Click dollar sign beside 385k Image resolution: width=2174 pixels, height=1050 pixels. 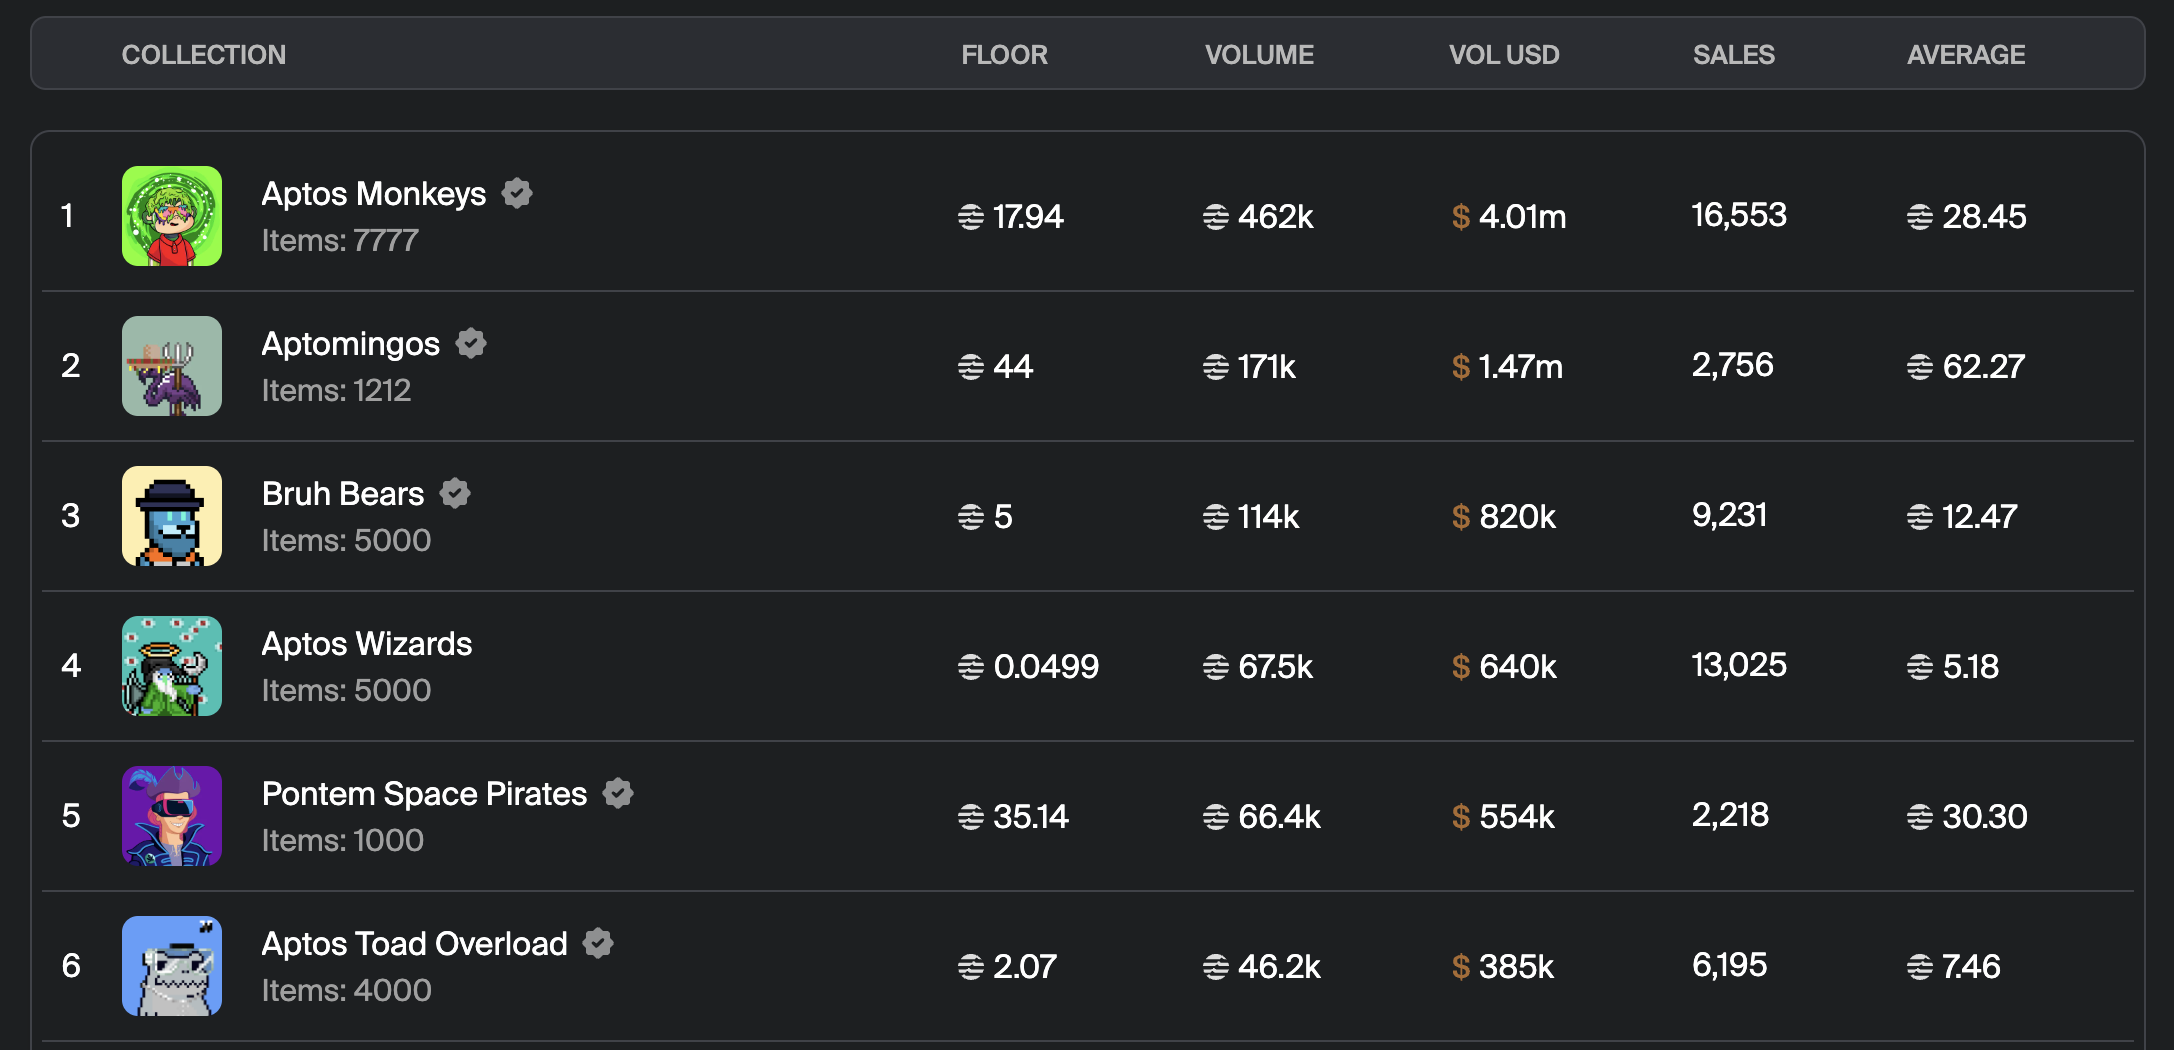[x=1461, y=967]
